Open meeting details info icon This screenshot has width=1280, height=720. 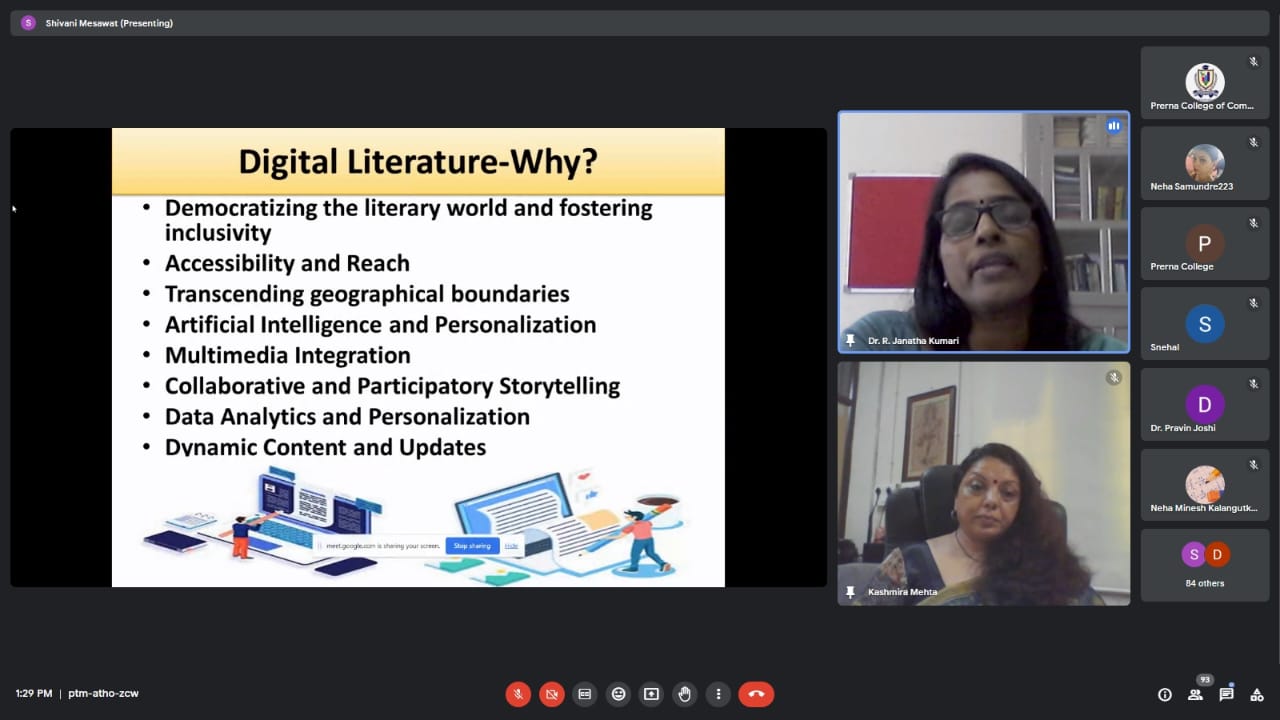[1164, 695]
